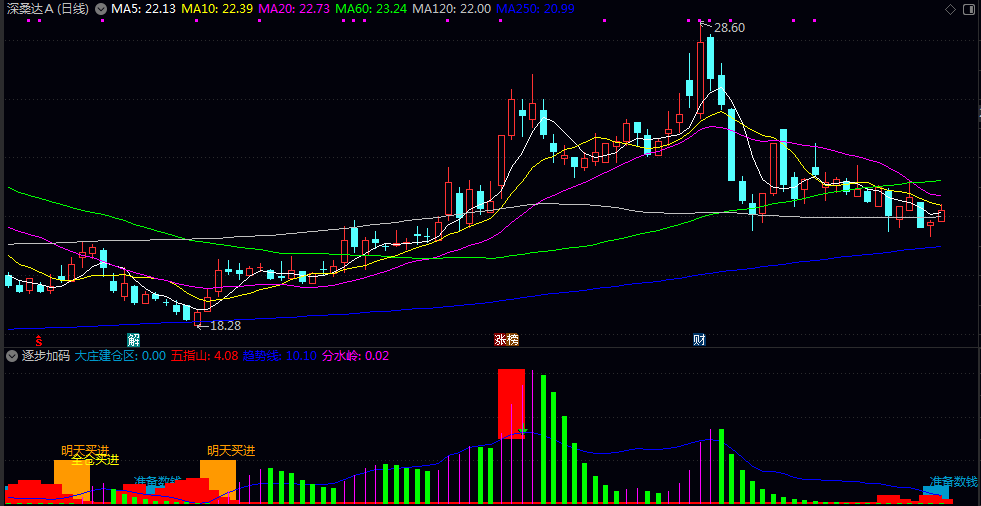Click the 趋势线: 10.10 value
The width and height of the screenshot is (981, 506).
pos(280,356)
